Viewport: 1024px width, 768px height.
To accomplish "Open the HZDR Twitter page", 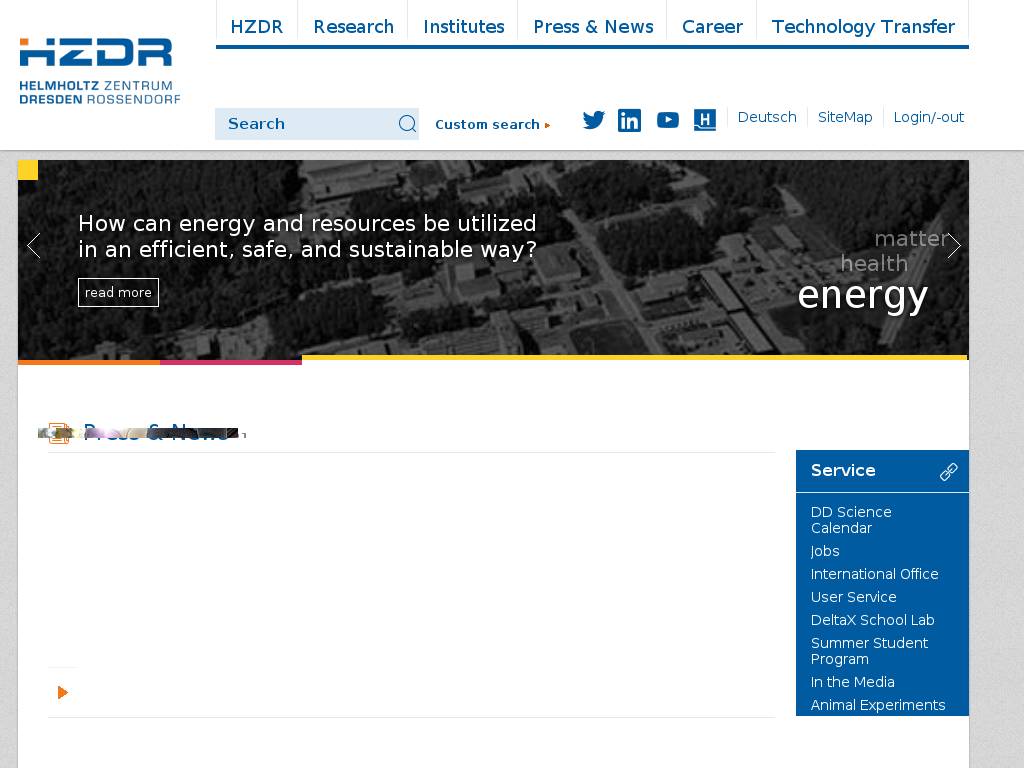I will [x=594, y=120].
